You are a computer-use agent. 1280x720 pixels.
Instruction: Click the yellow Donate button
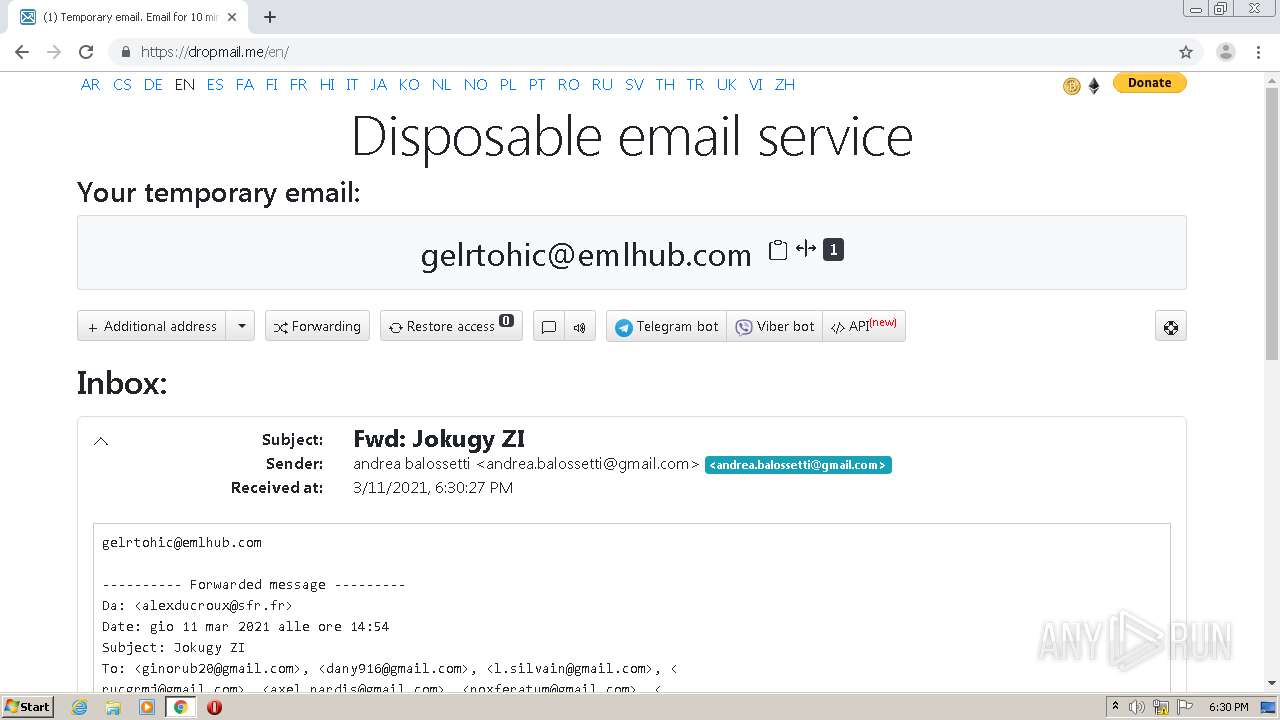coord(1149,83)
